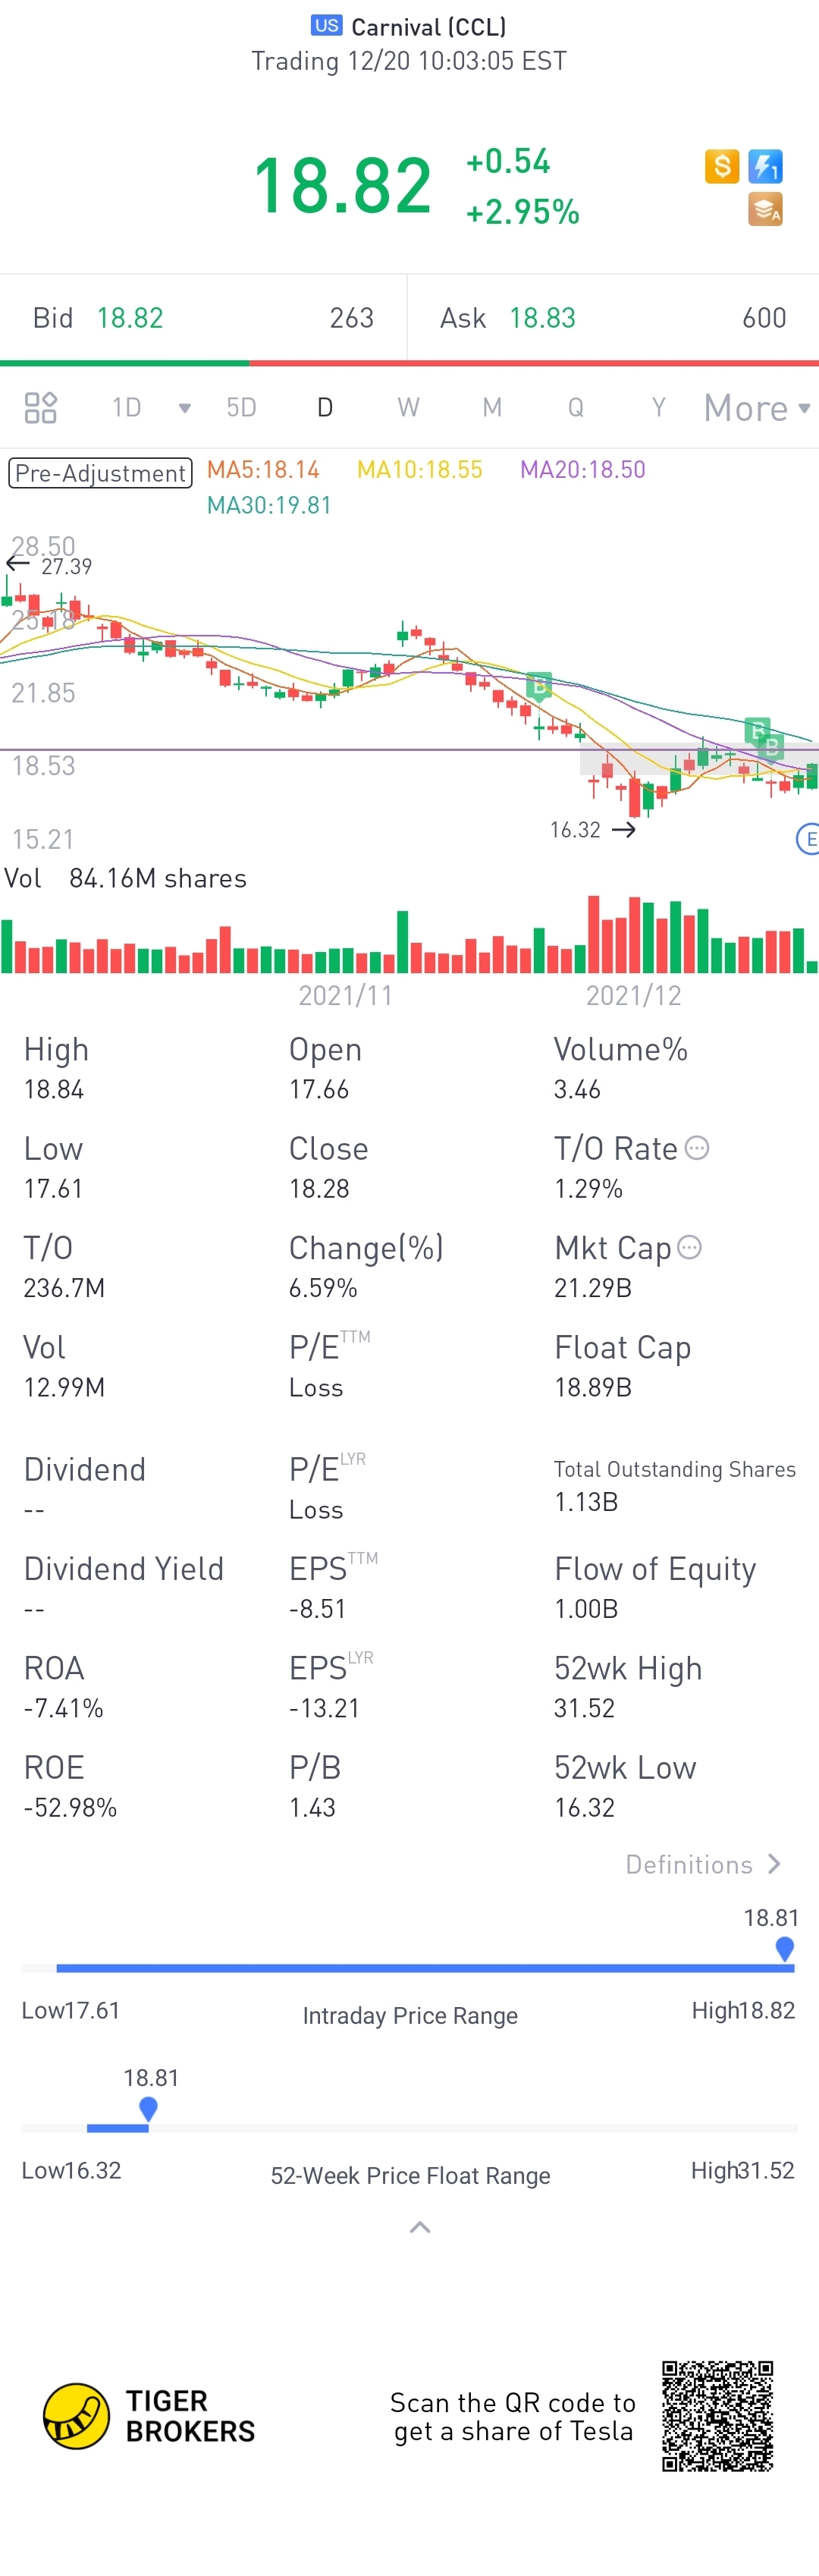Expand the 1D timeframe dropdown arrow

(184, 408)
